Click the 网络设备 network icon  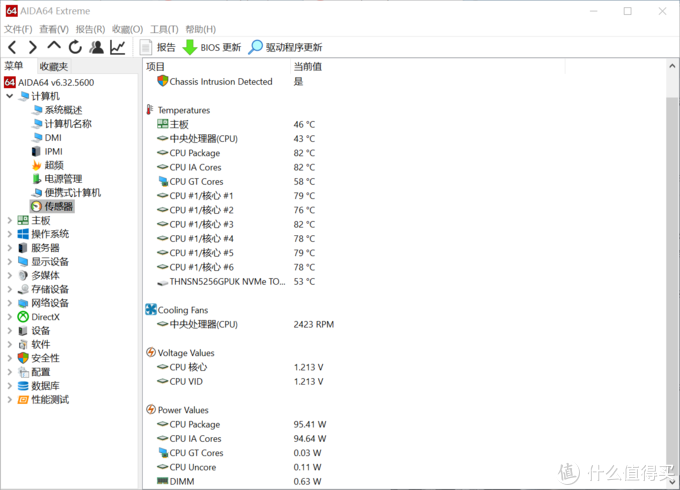(23, 303)
